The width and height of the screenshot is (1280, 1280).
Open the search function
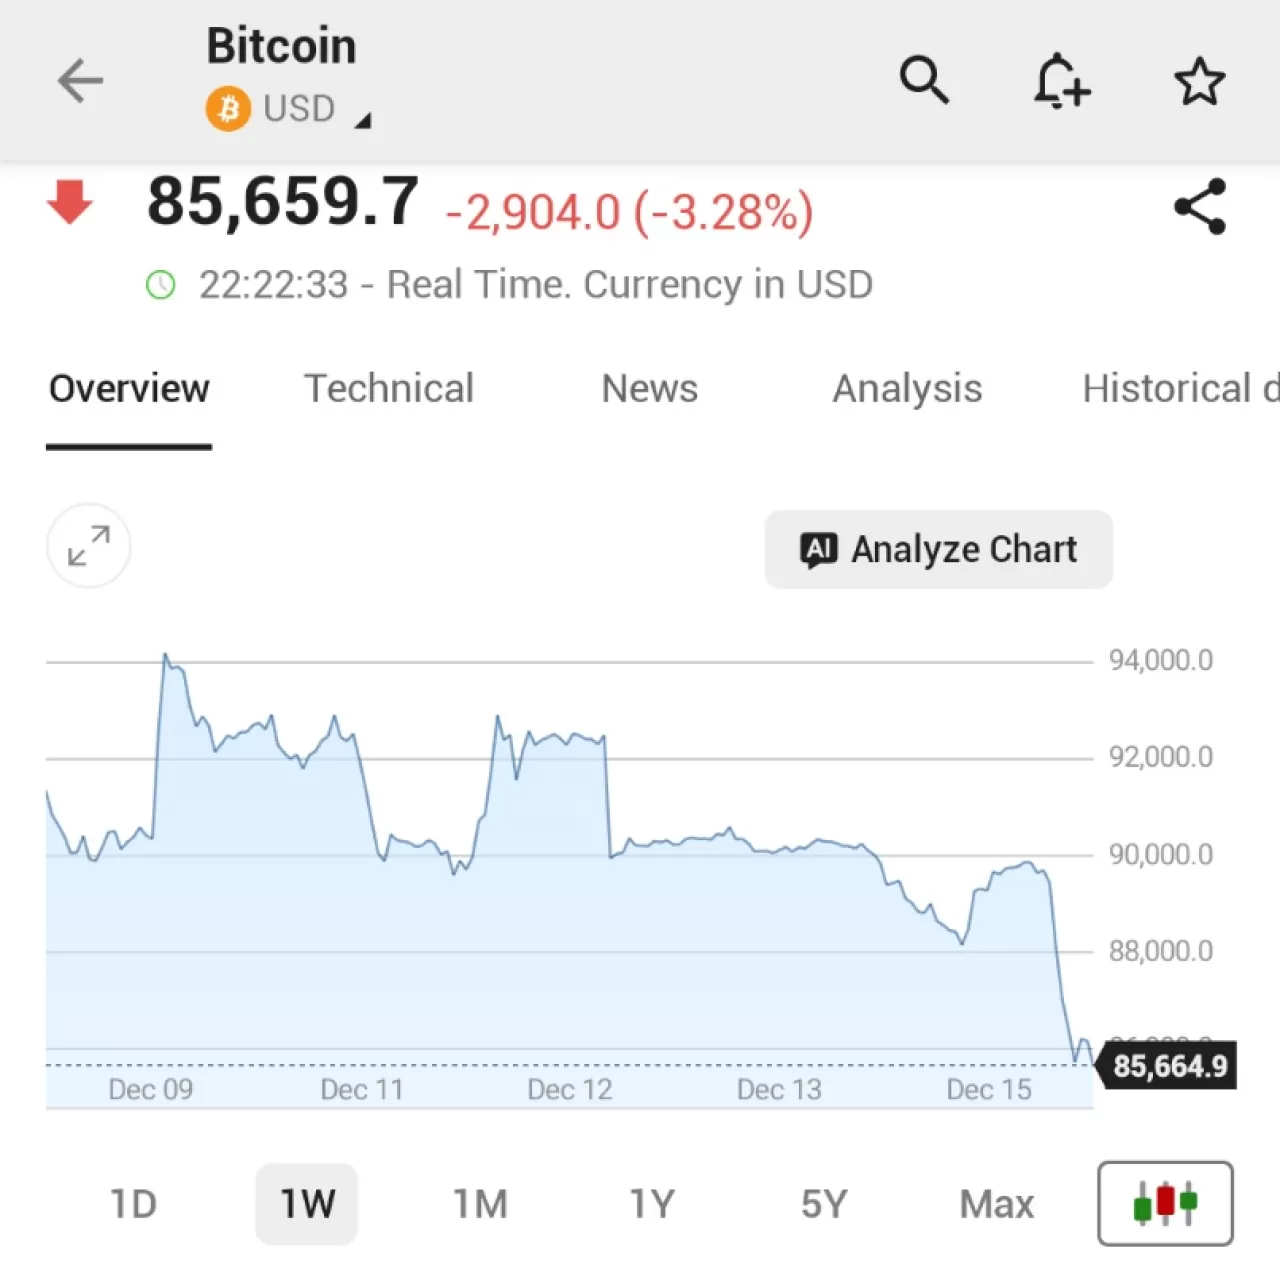923,80
